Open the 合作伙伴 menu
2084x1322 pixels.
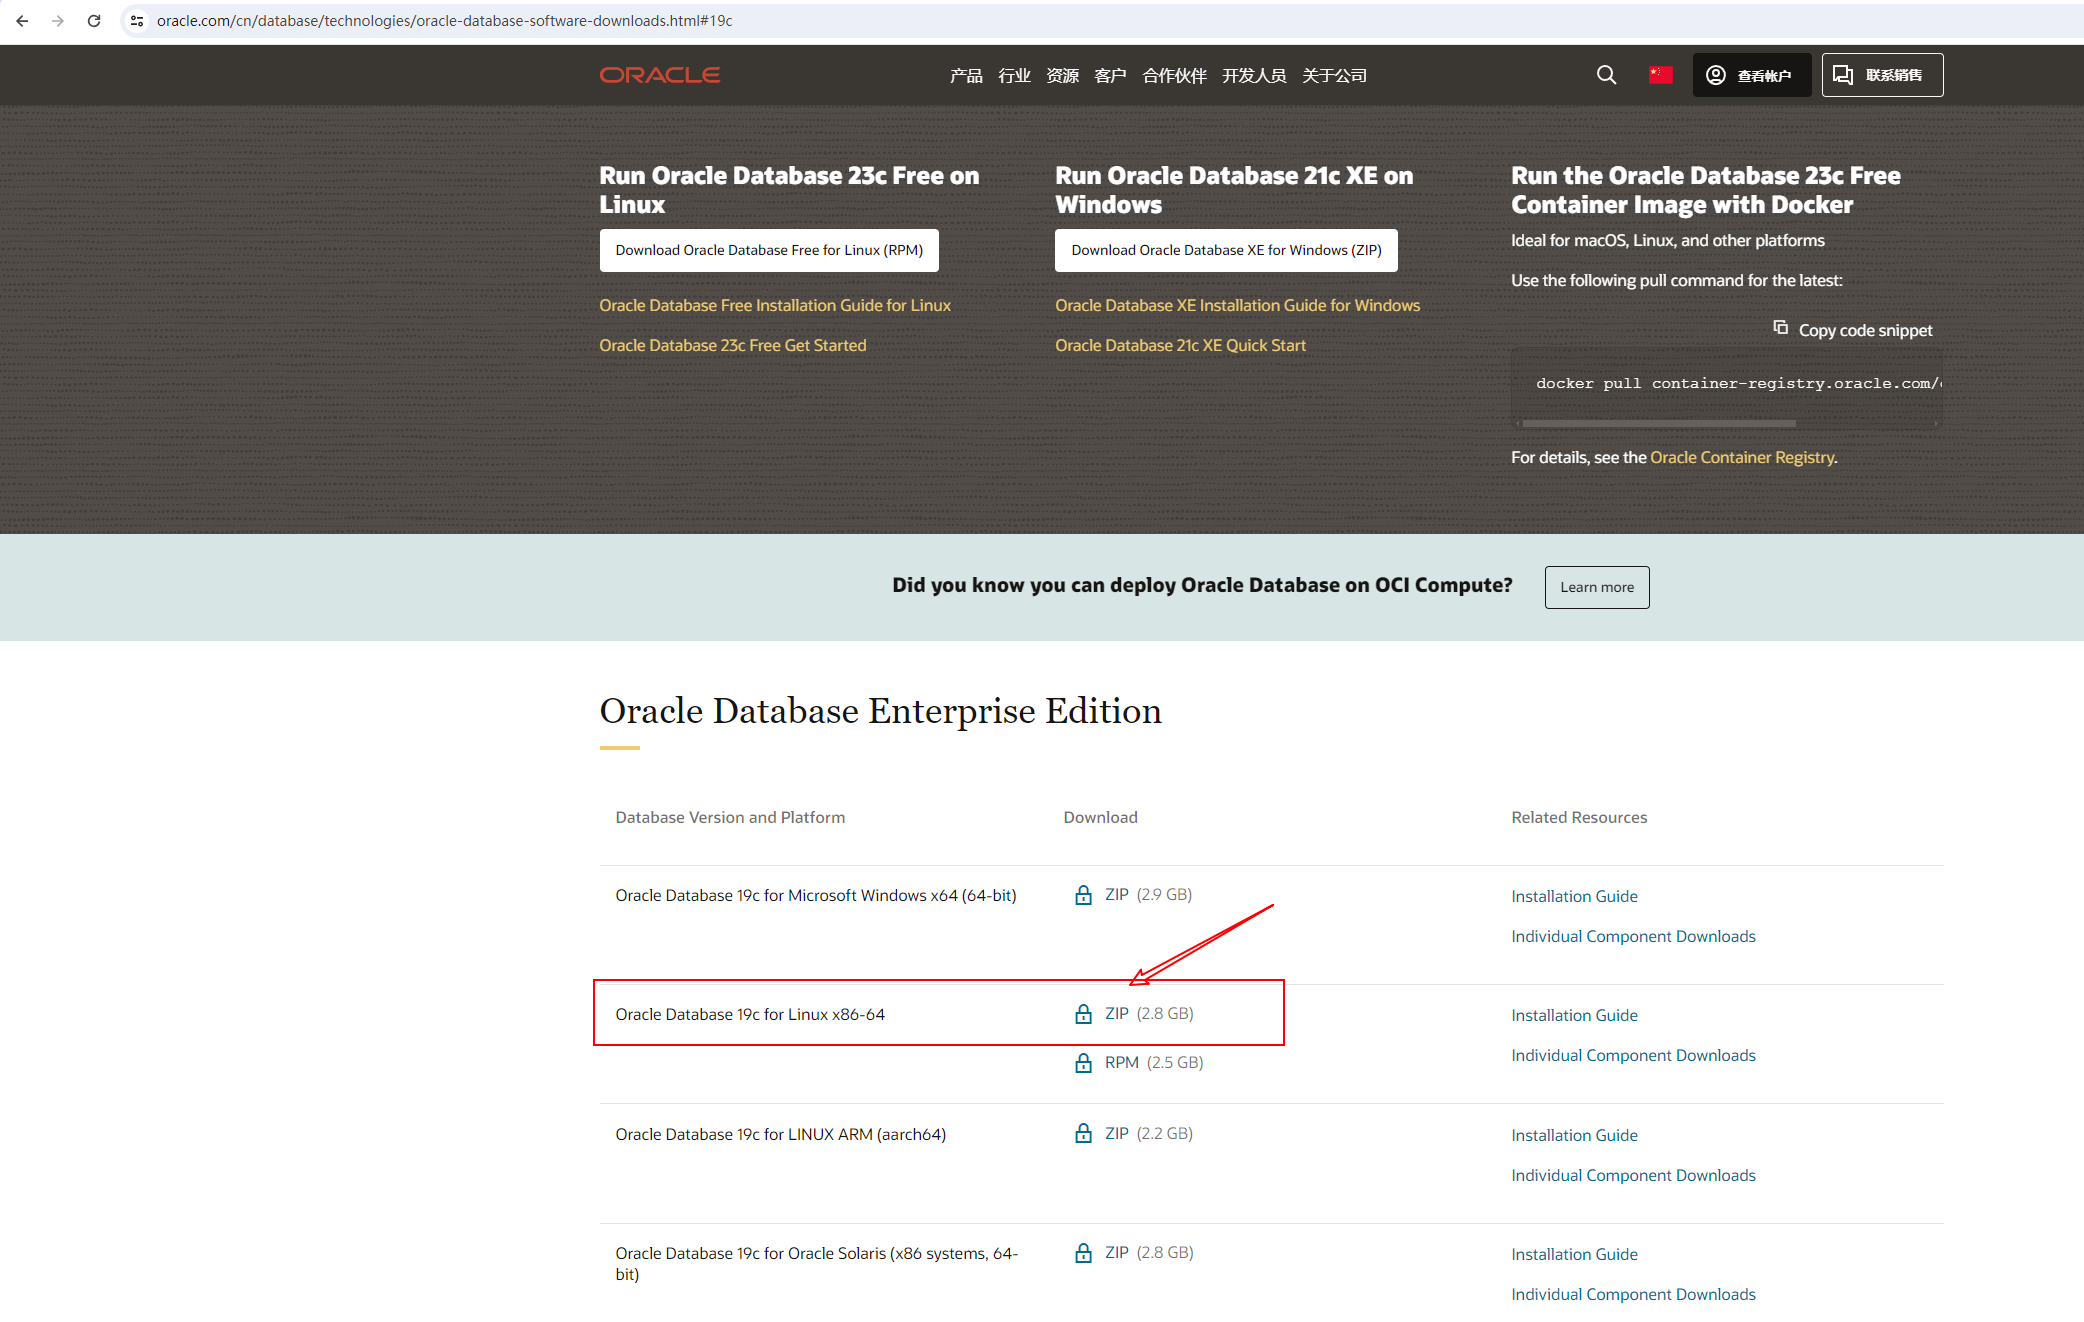point(1174,75)
